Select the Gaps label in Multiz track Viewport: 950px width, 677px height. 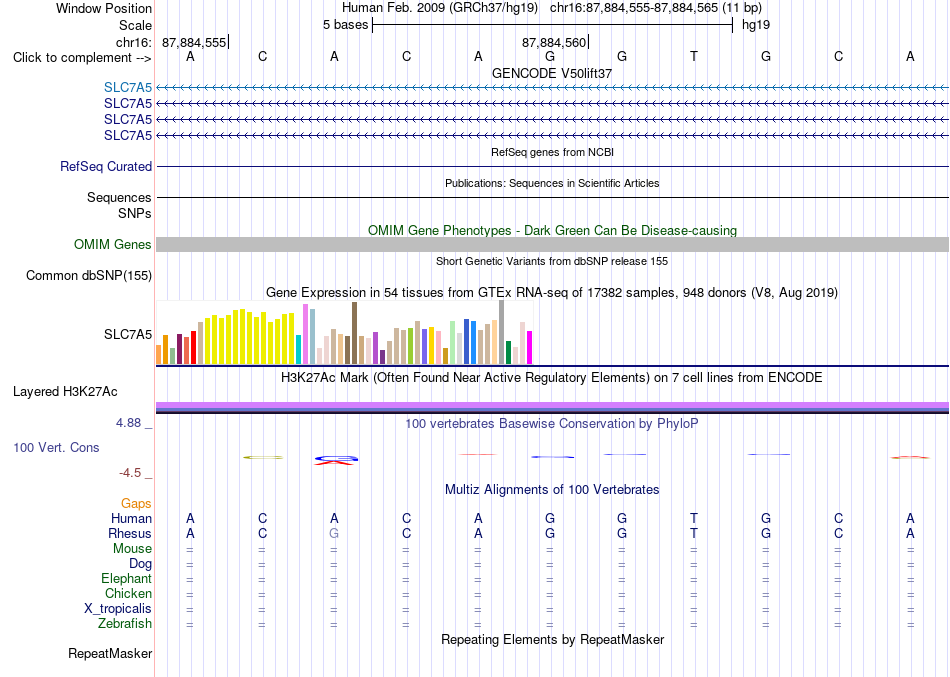136,504
